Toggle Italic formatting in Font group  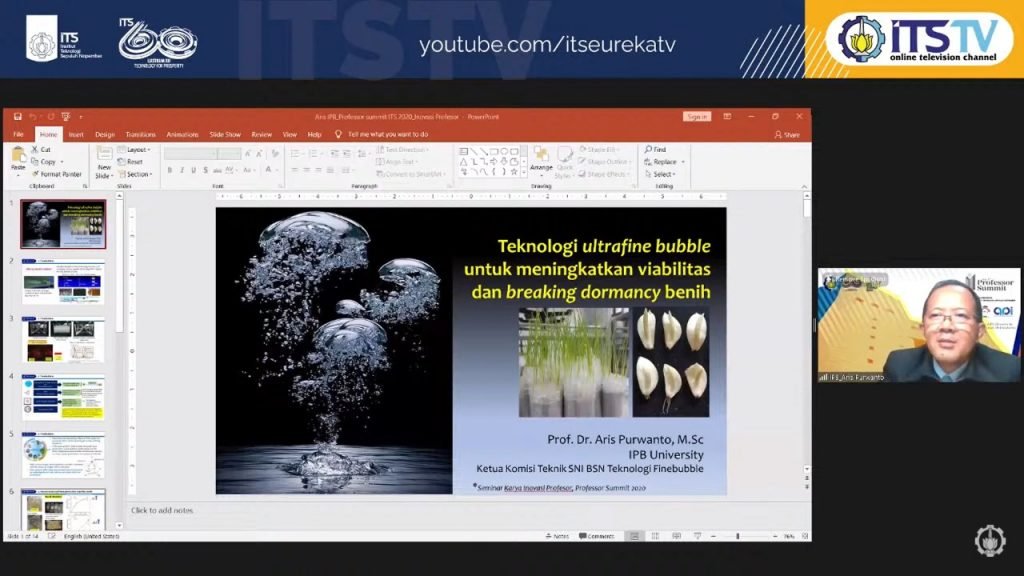182,170
